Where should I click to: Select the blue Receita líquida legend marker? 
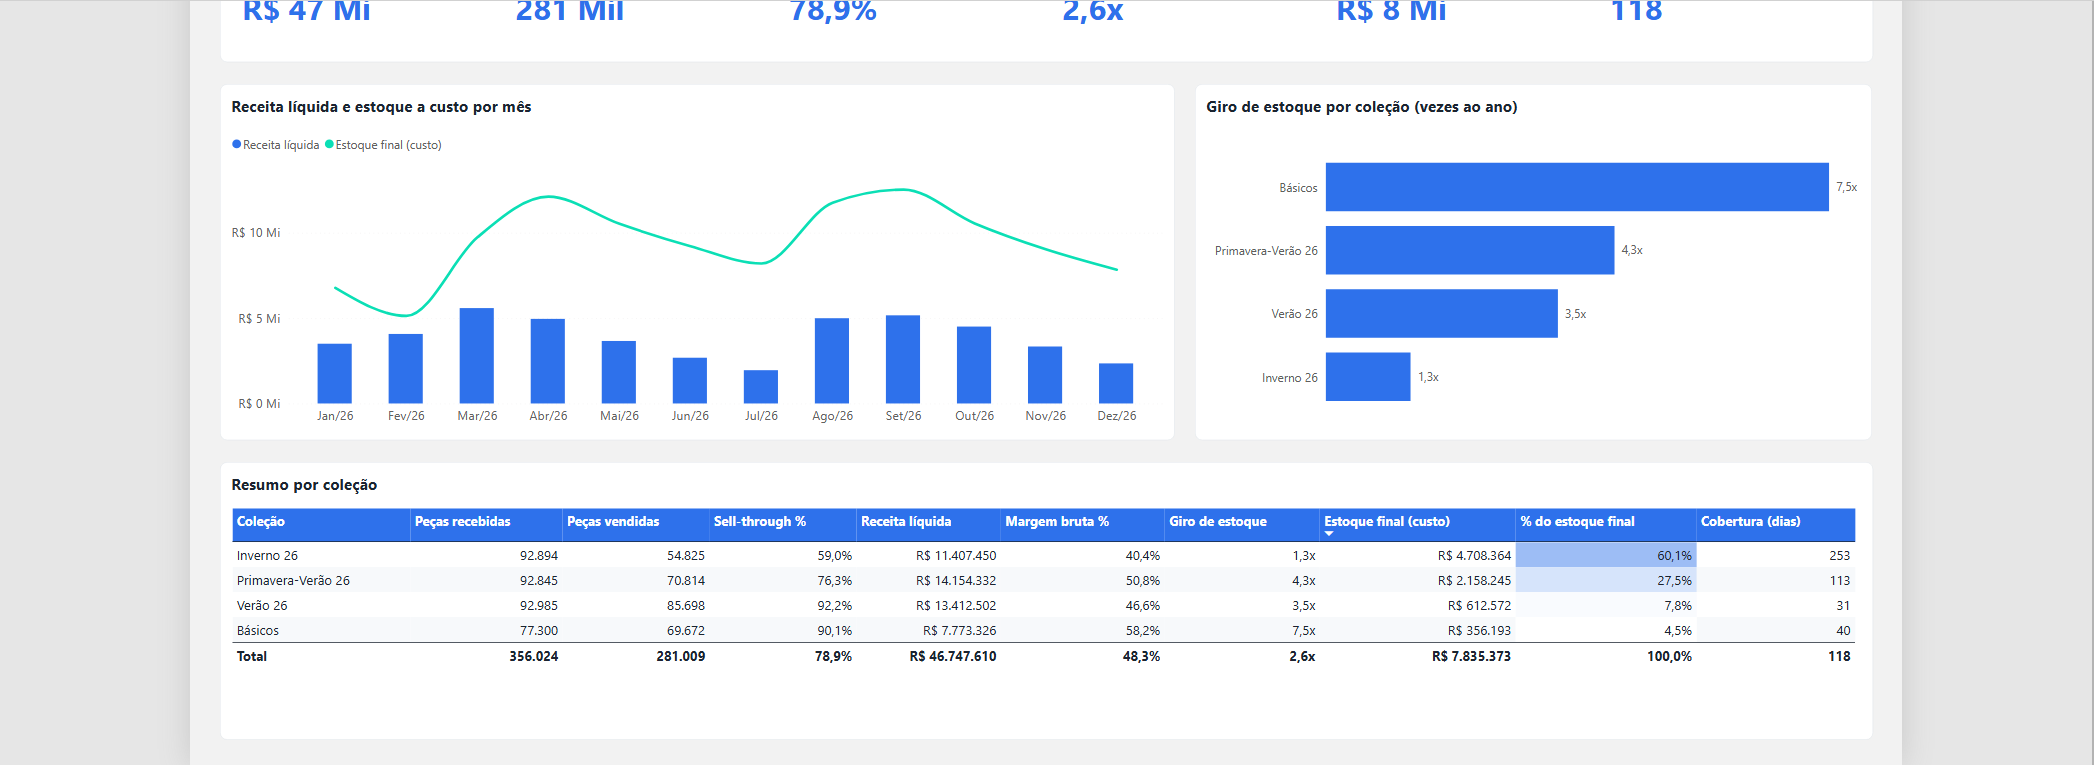[237, 144]
